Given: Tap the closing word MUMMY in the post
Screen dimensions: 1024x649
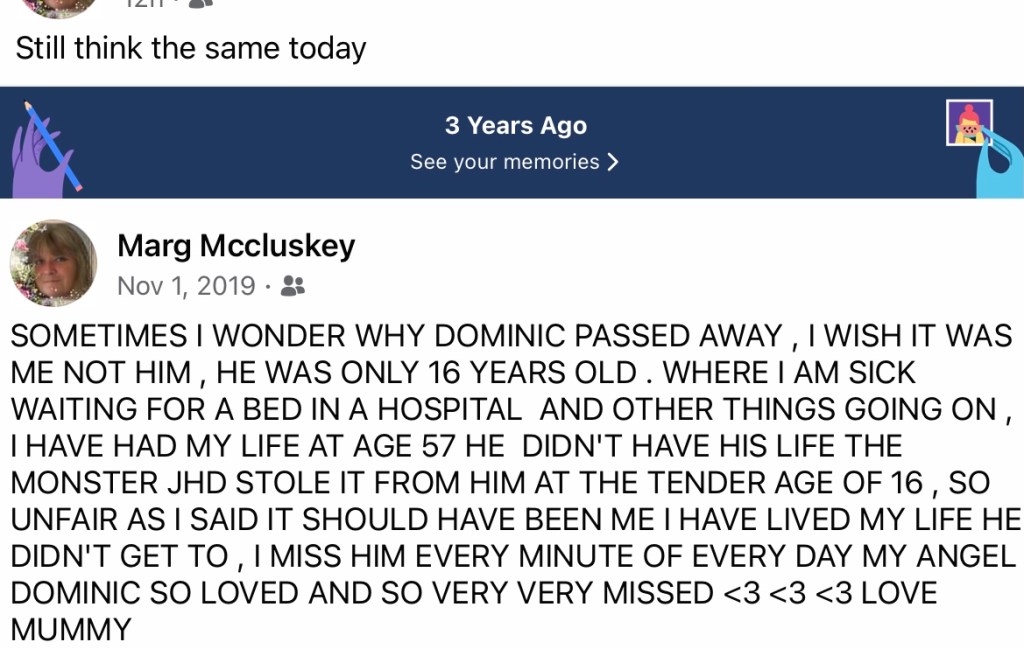Looking at the screenshot, I should click(x=71, y=630).
